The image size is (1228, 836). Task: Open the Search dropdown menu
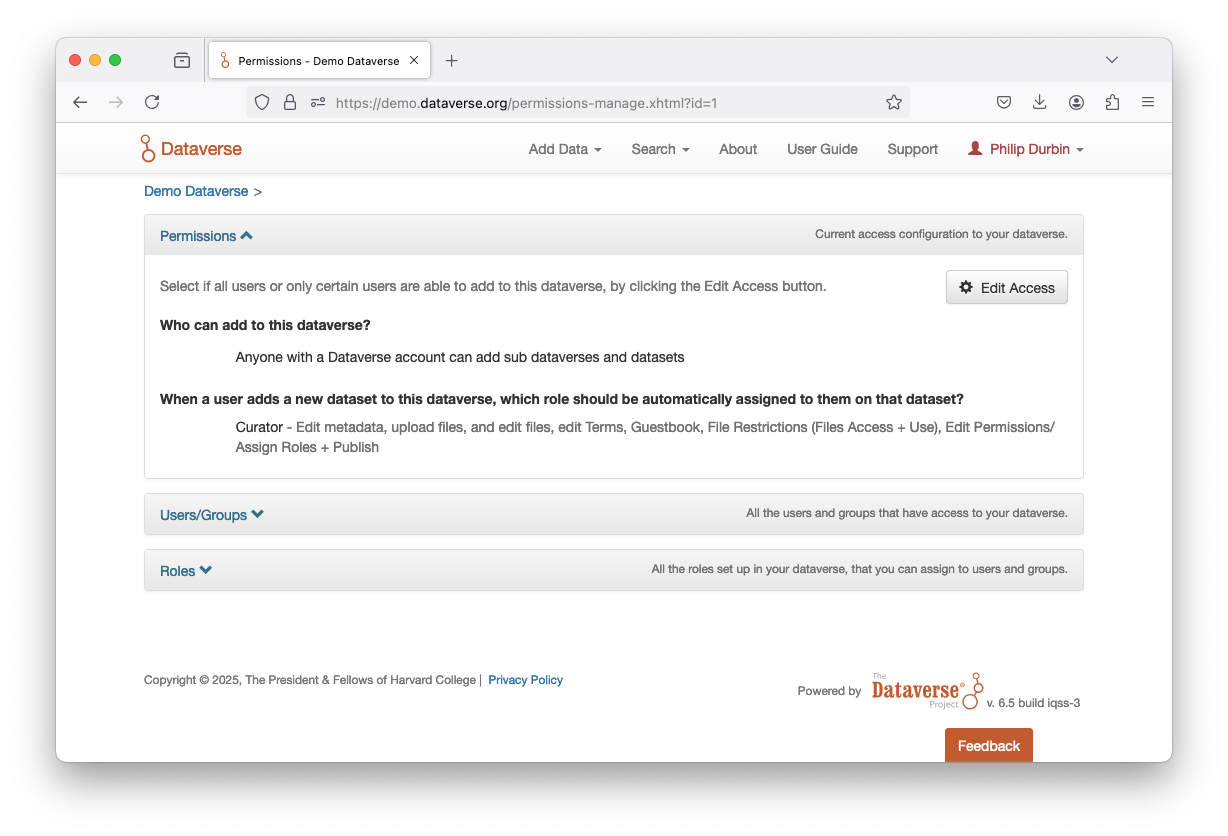click(x=660, y=149)
